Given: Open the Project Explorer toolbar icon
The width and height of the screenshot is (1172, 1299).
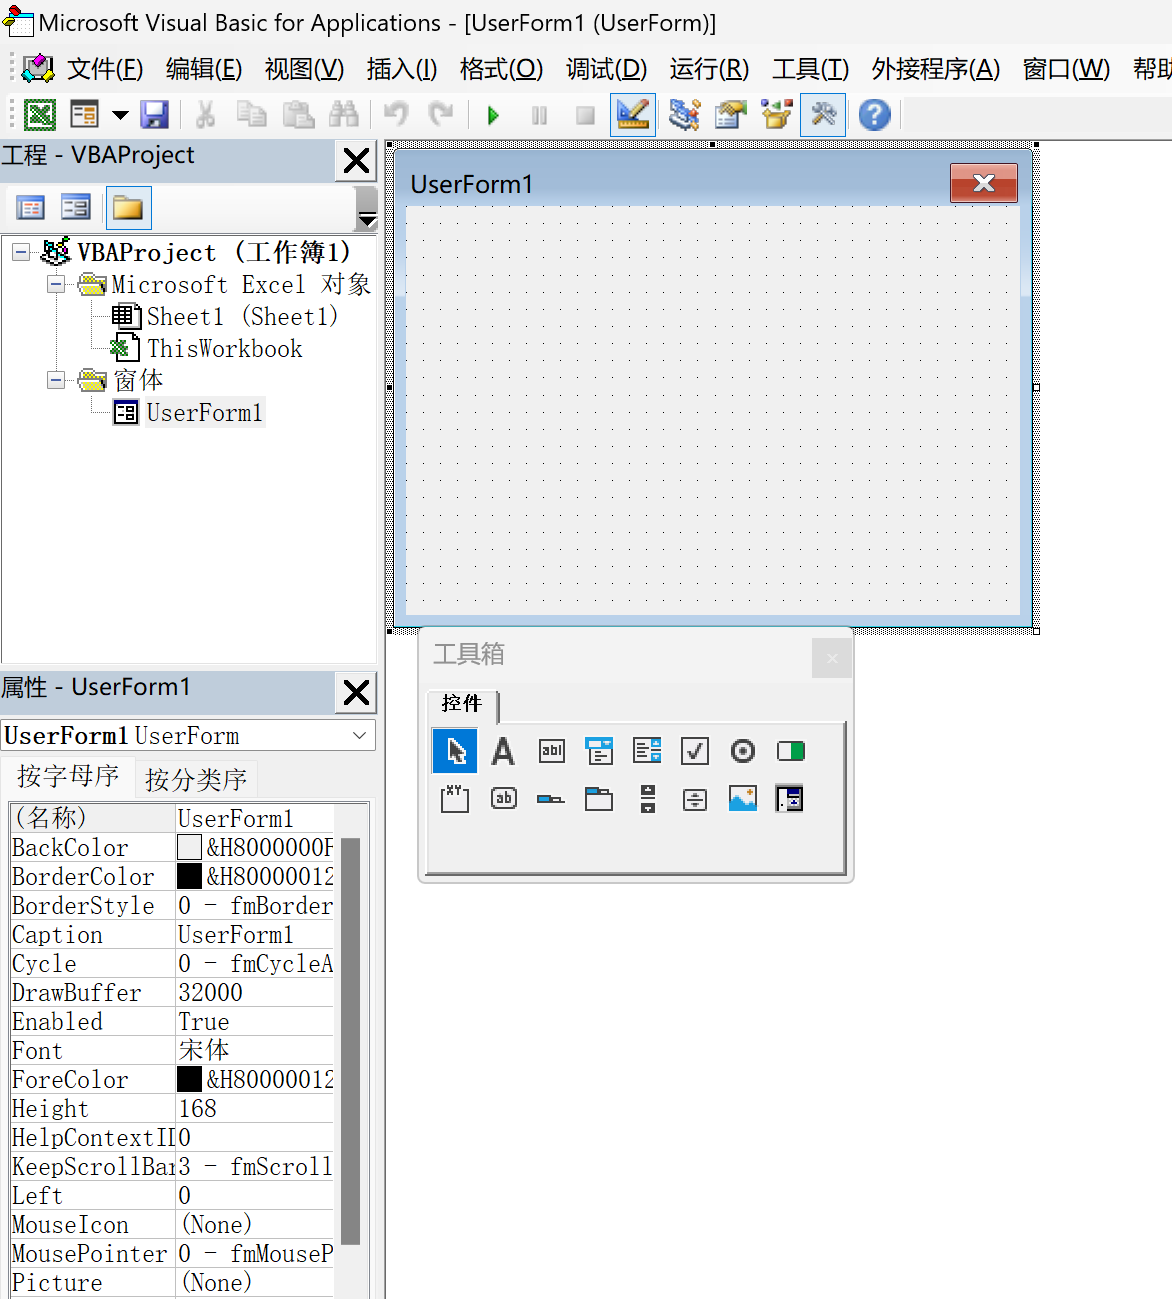Looking at the screenshot, I should tap(685, 115).
